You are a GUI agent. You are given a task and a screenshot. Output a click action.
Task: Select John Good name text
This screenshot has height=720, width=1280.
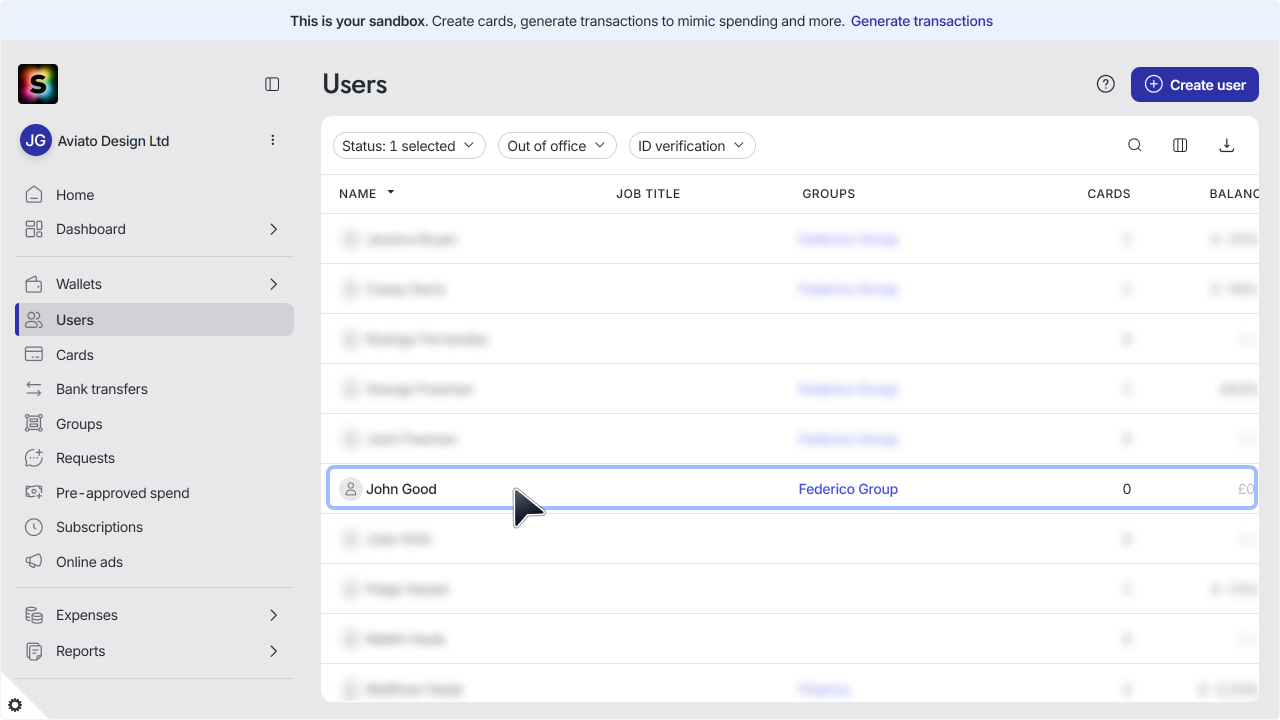coord(401,489)
